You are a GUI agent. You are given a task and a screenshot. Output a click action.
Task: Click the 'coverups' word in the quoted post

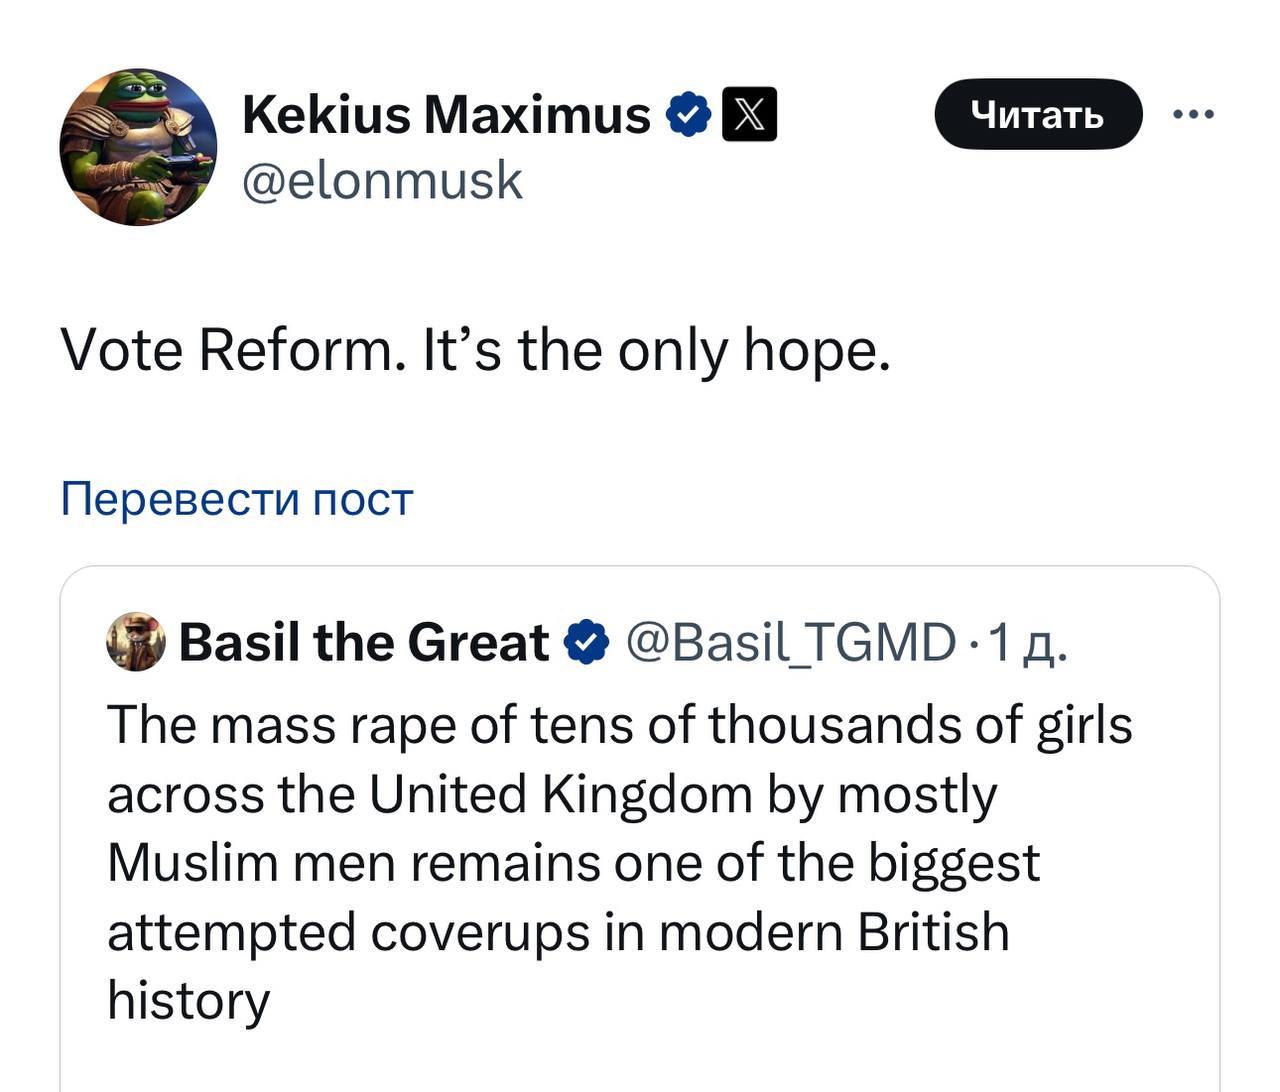pos(480,931)
